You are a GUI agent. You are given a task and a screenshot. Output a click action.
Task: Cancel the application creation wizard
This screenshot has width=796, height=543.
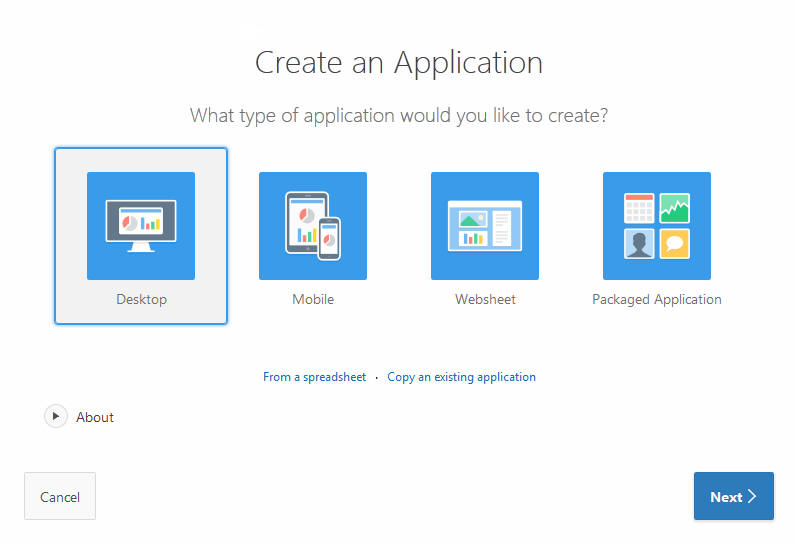(x=60, y=496)
